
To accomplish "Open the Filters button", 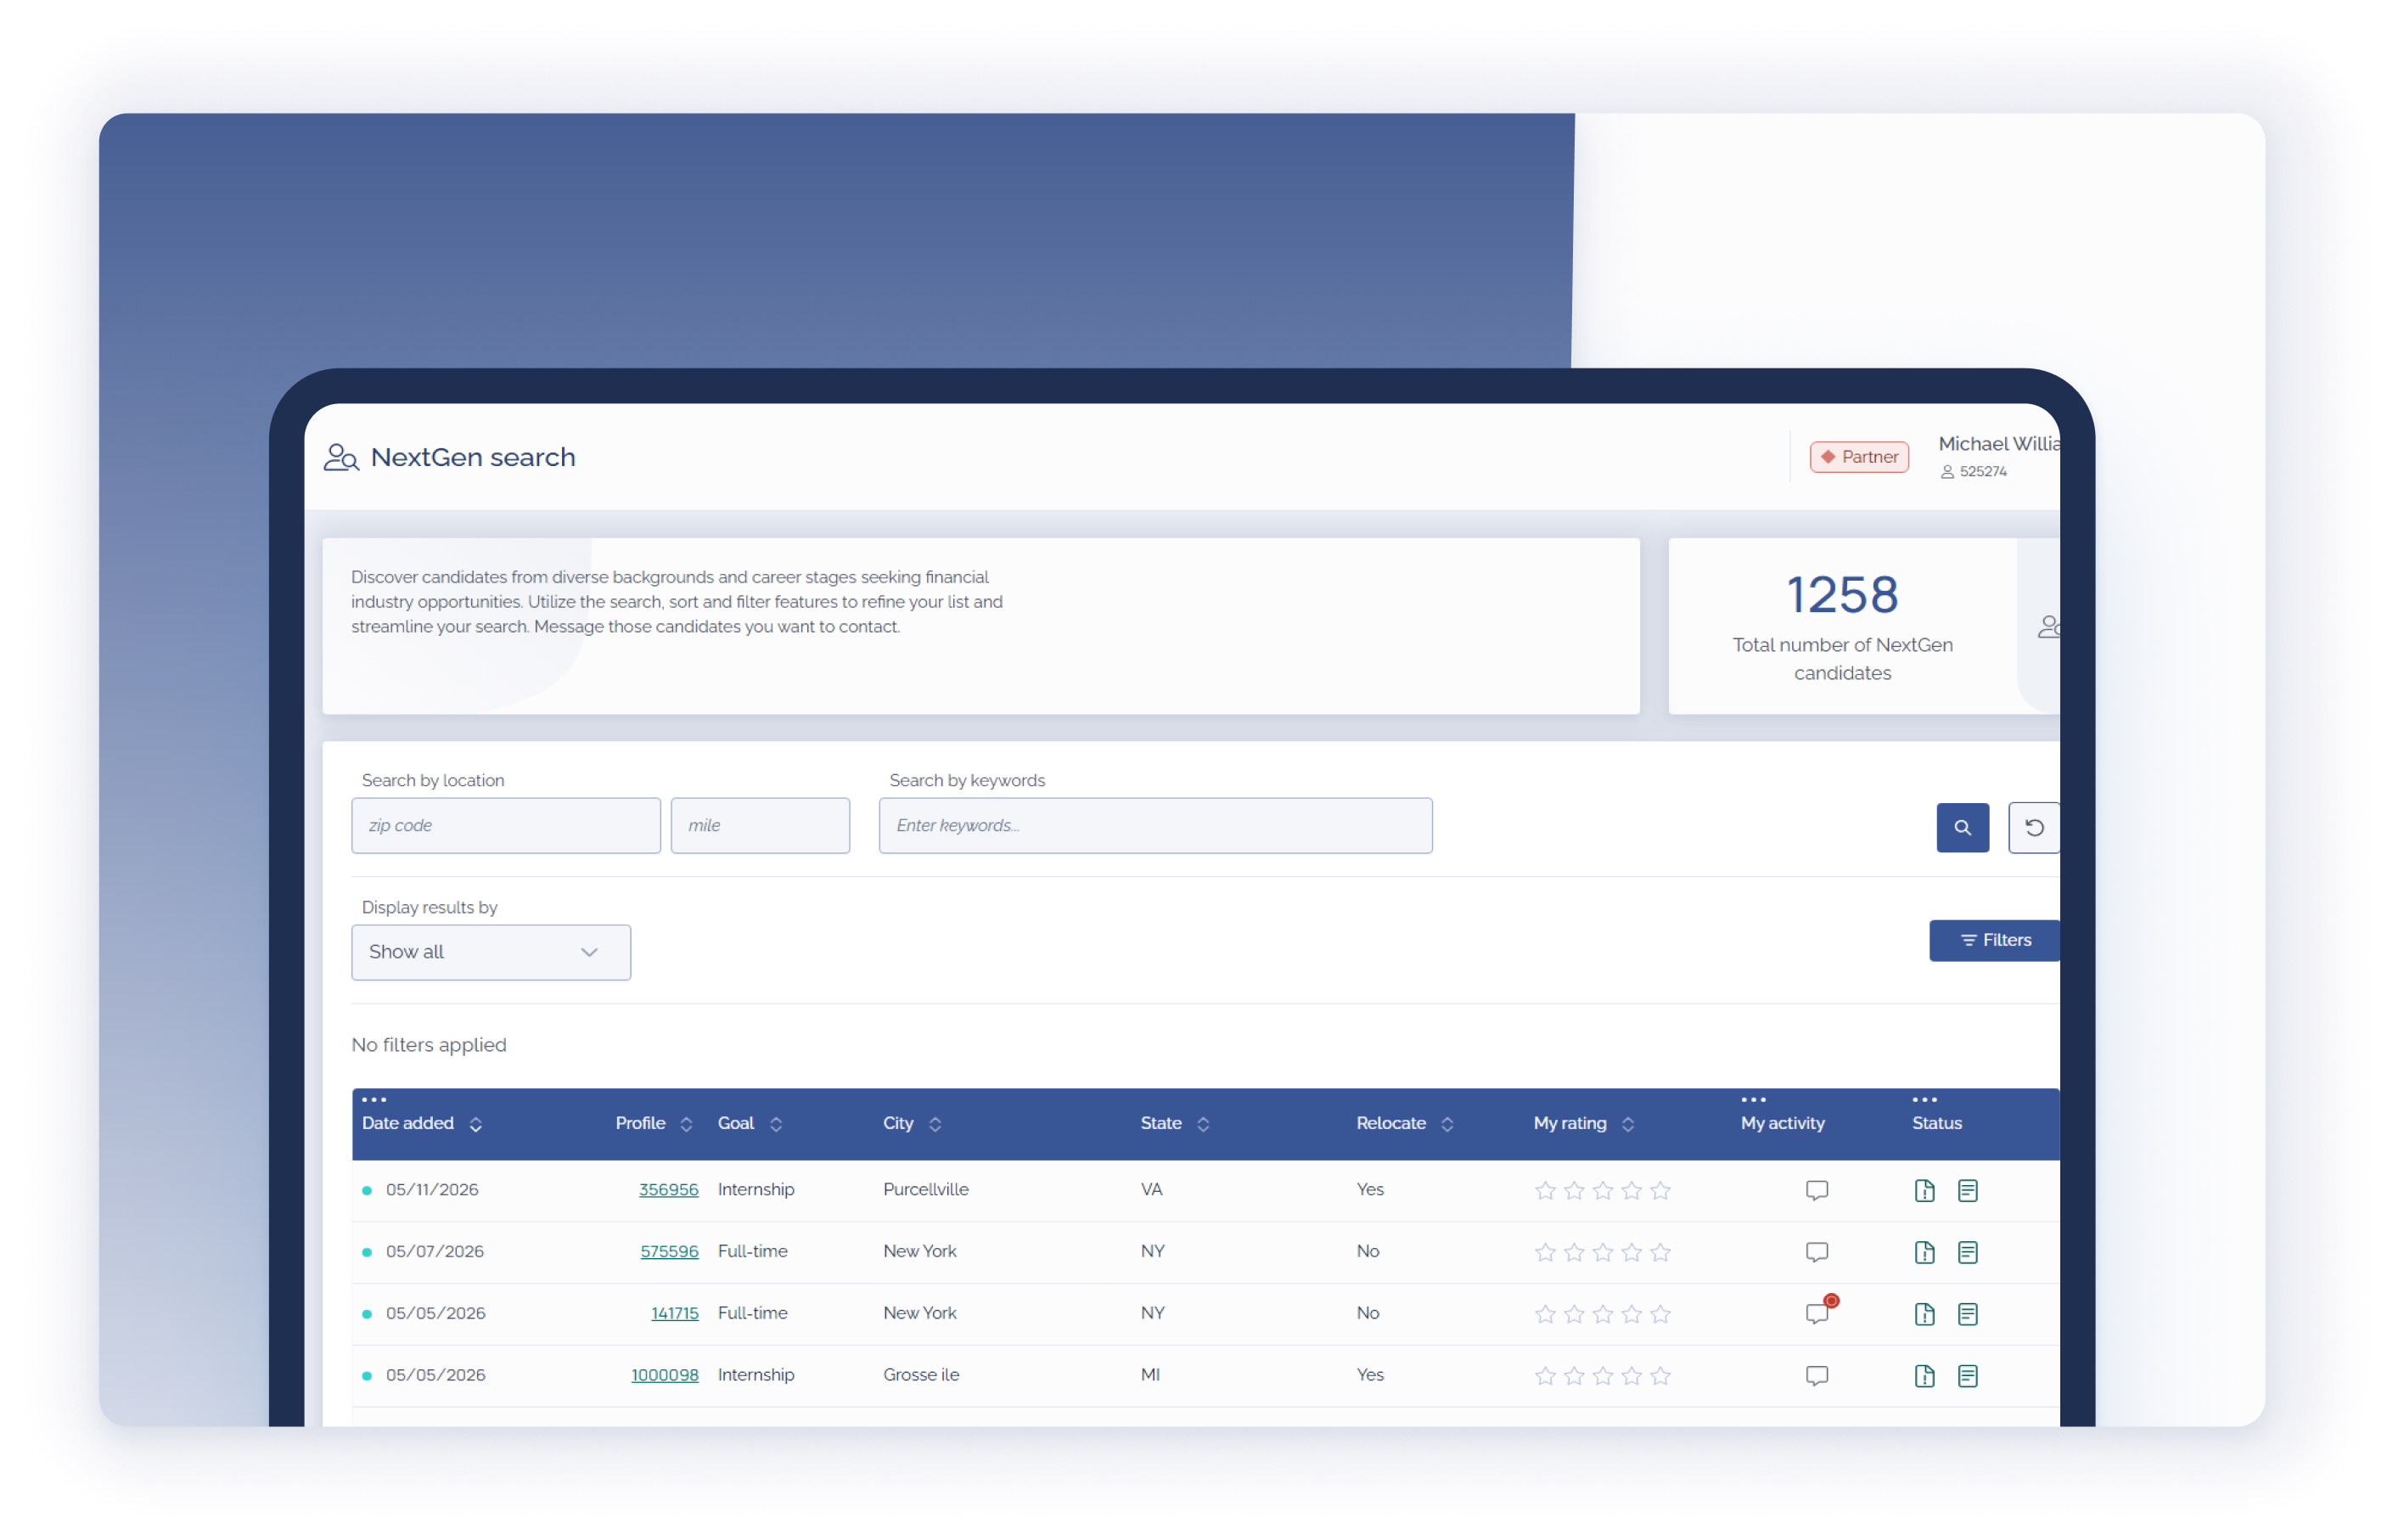I will coord(1993,940).
